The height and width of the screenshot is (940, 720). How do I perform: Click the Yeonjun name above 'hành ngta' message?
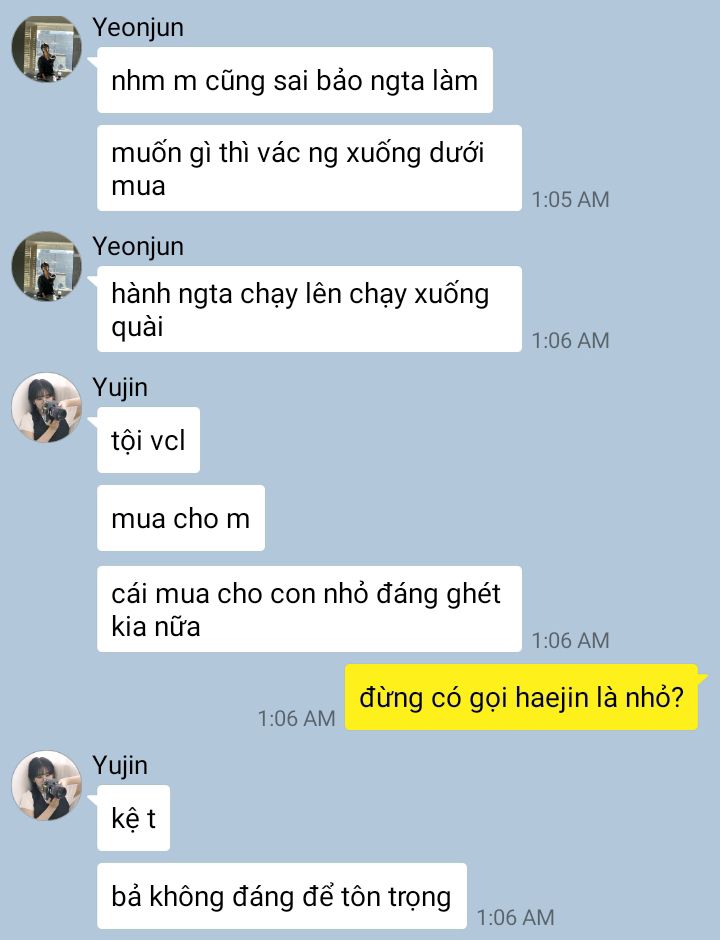(138, 246)
